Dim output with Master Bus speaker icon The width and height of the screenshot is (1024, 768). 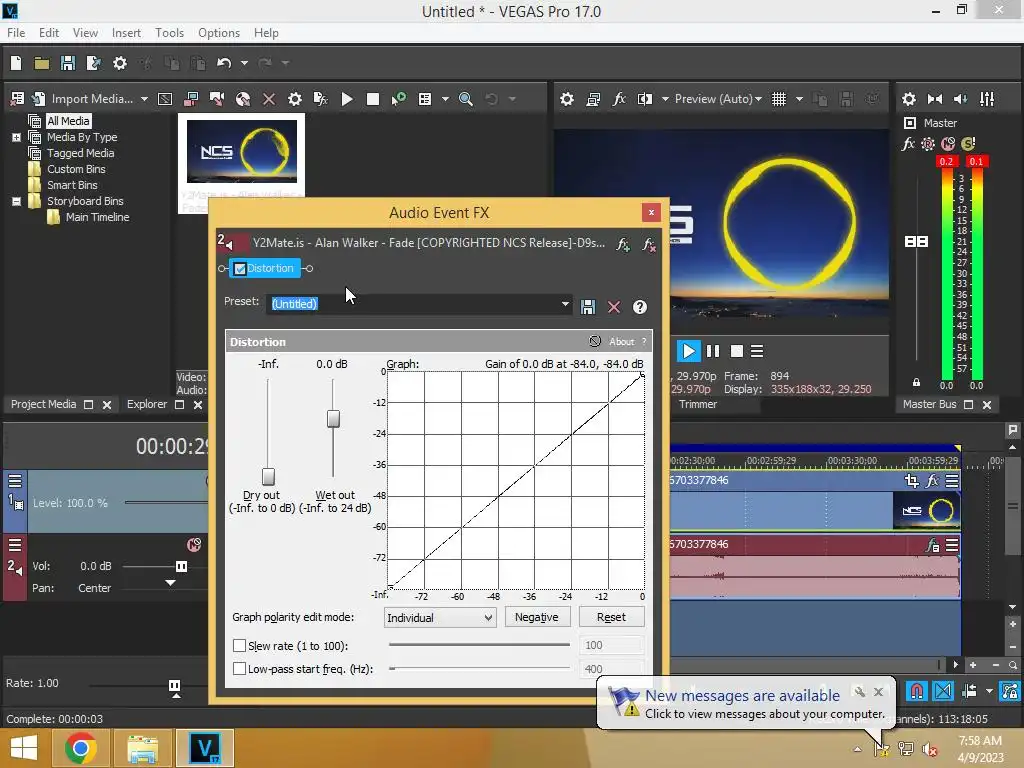pos(961,99)
